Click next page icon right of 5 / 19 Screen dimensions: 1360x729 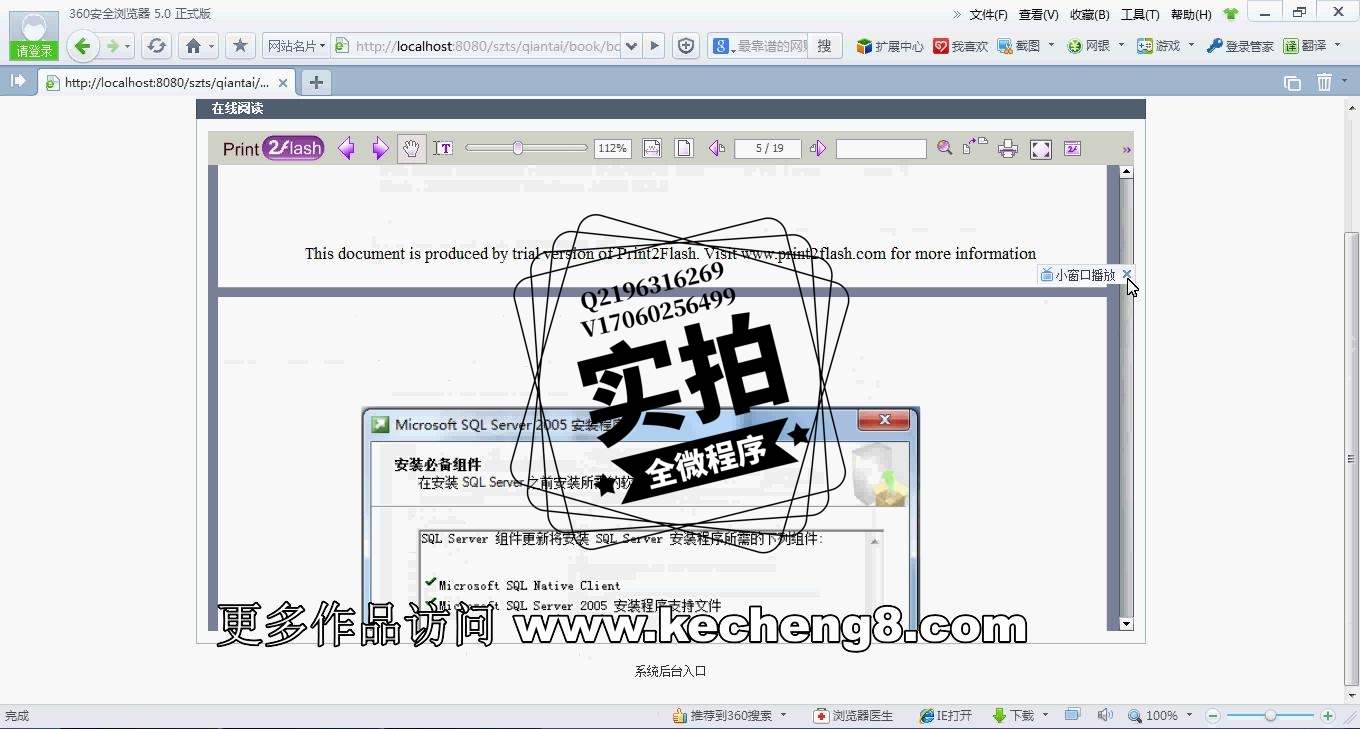(818, 148)
